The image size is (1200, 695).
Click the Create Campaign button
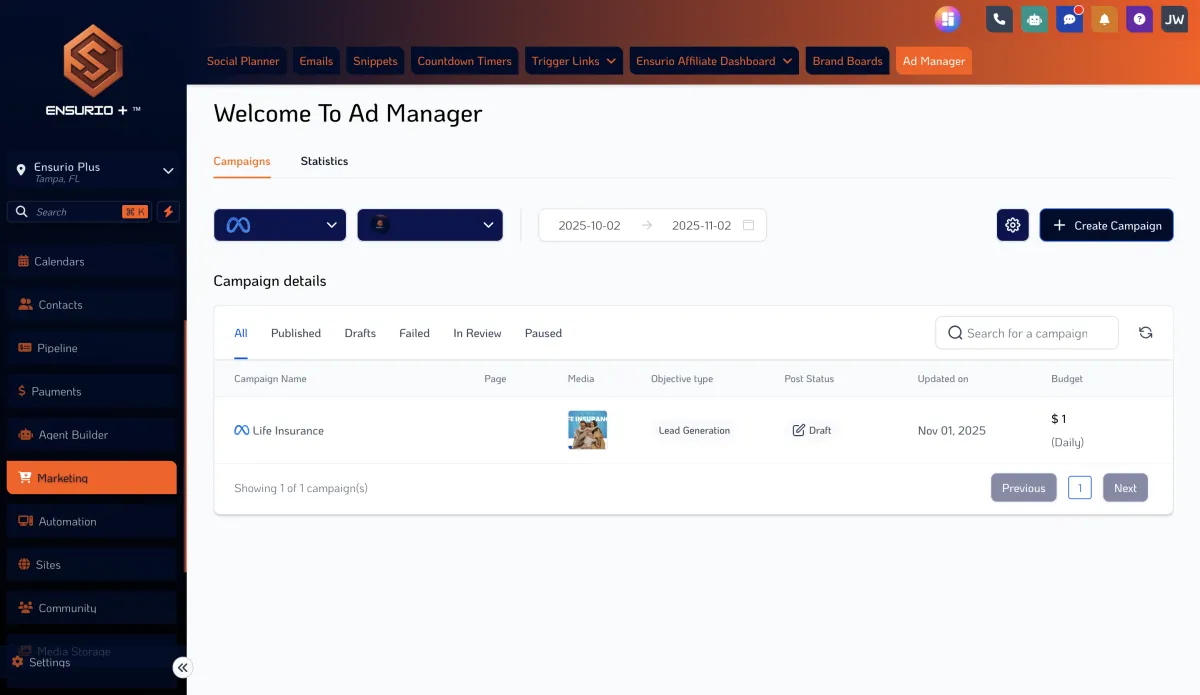click(x=1106, y=225)
